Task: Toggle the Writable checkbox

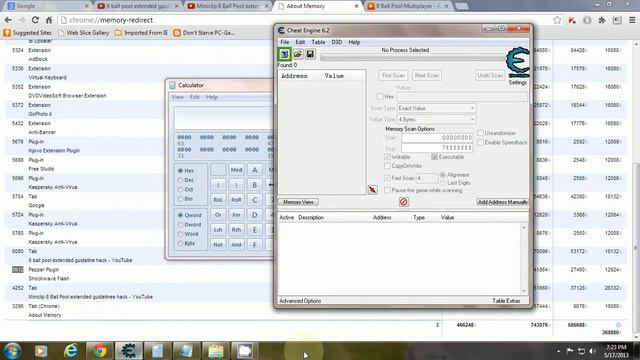Action: click(387, 157)
